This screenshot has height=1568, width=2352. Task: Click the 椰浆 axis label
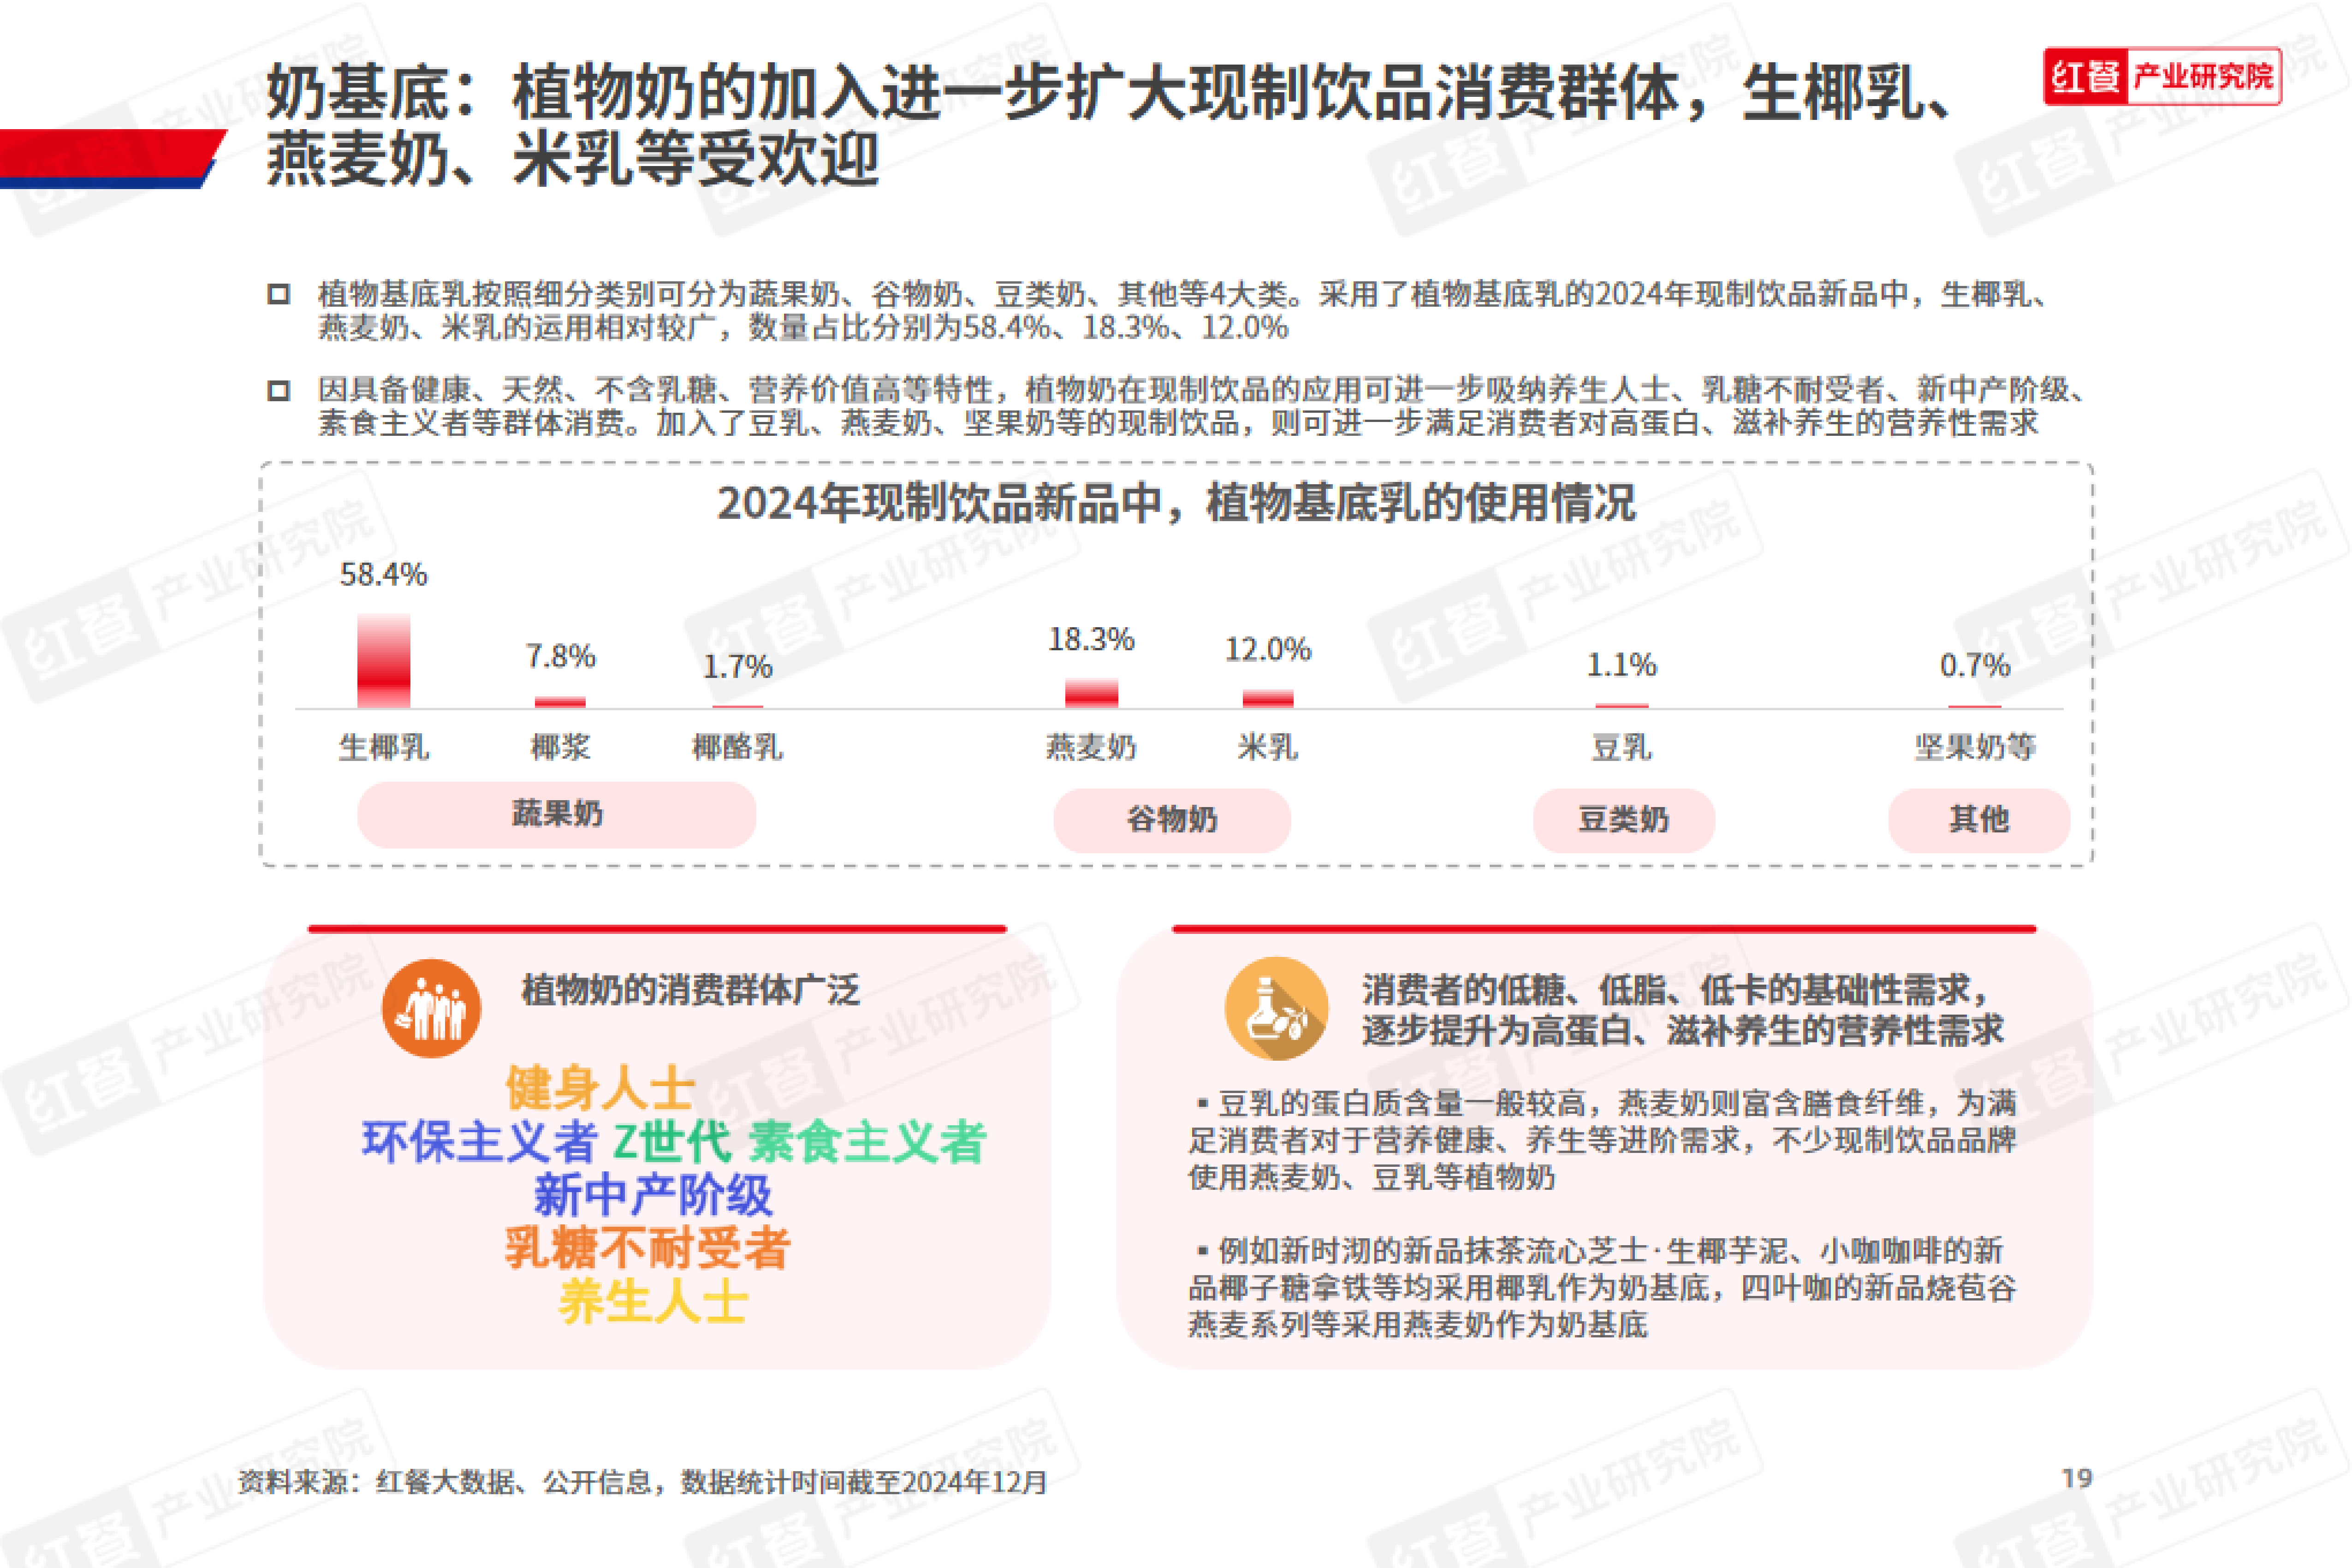point(560,747)
